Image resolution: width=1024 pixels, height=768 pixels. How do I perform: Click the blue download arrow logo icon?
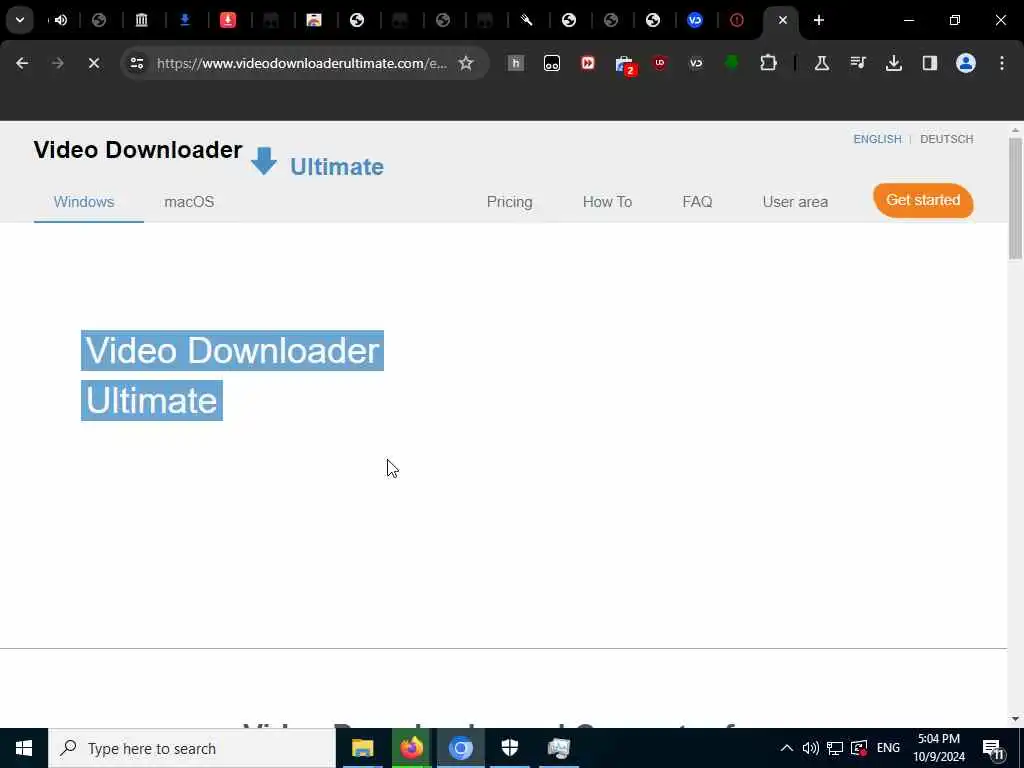(x=264, y=161)
